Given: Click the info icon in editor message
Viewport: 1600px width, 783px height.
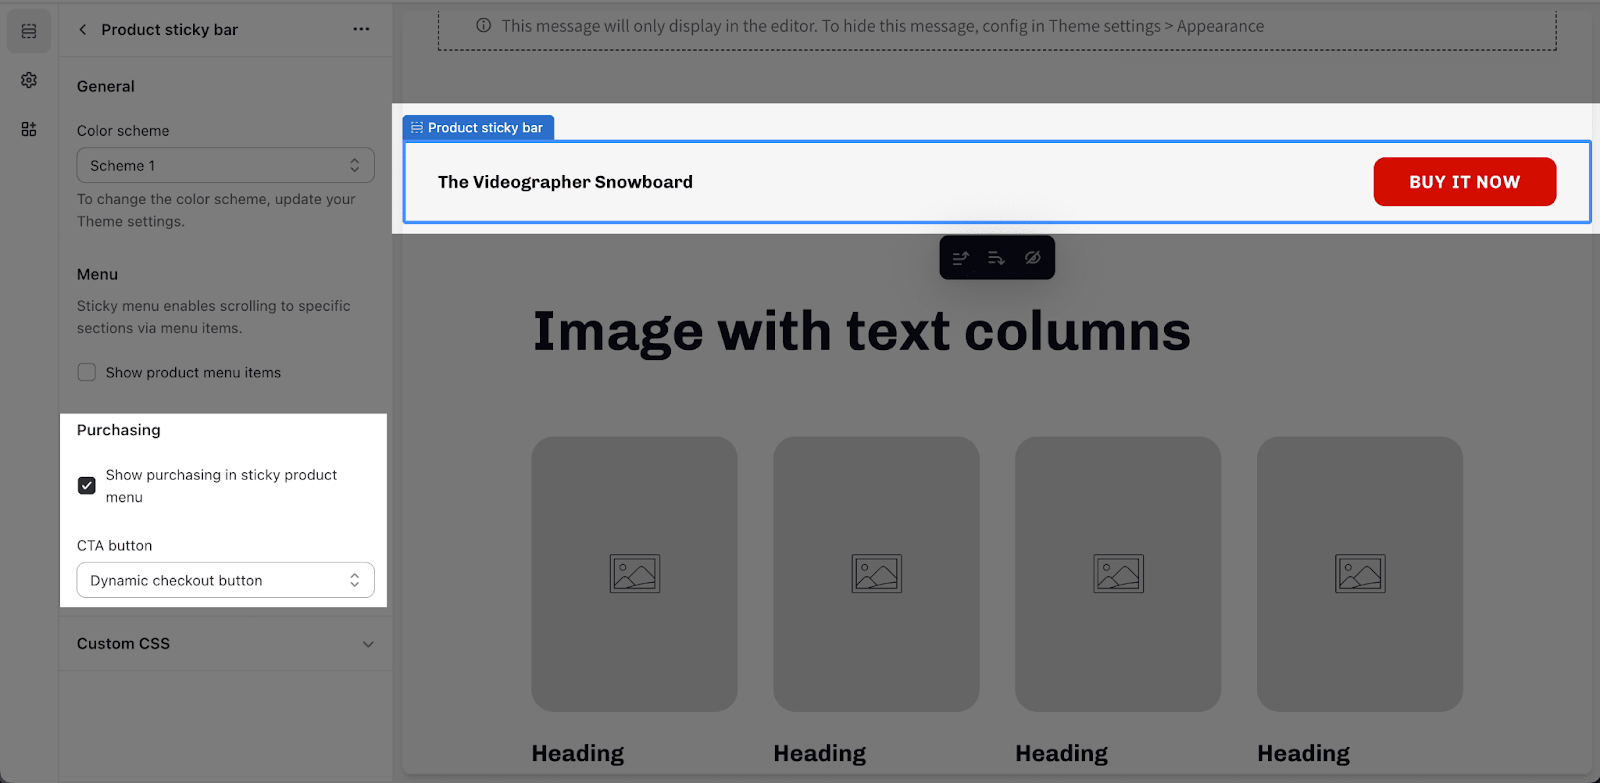Looking at the screenshot, I should coord(484,26).
